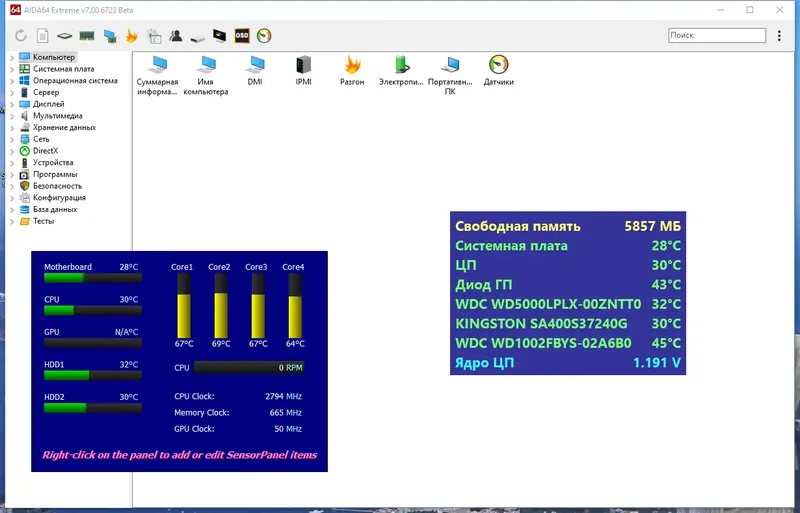Expand the Мультимедиа tree node arrow
The height and width of the screenshot is (513, 800).
point(12,116)
